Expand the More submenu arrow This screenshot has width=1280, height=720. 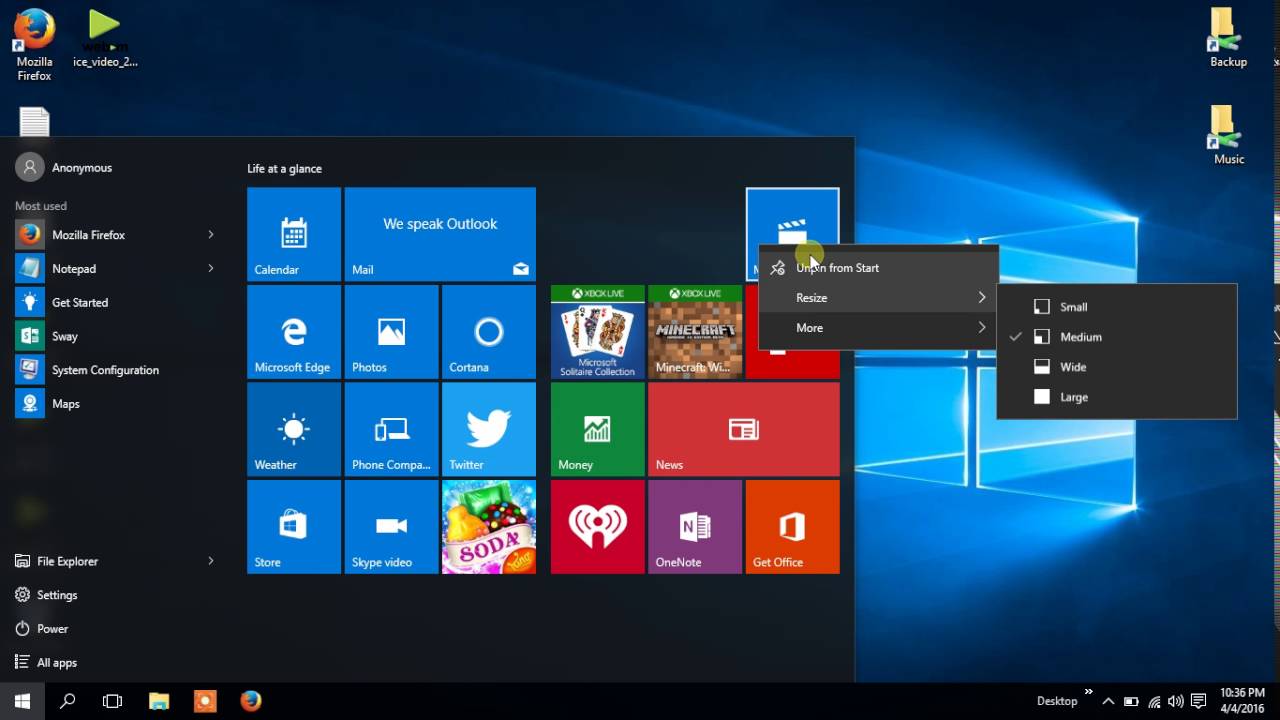[x=982, y=328]
